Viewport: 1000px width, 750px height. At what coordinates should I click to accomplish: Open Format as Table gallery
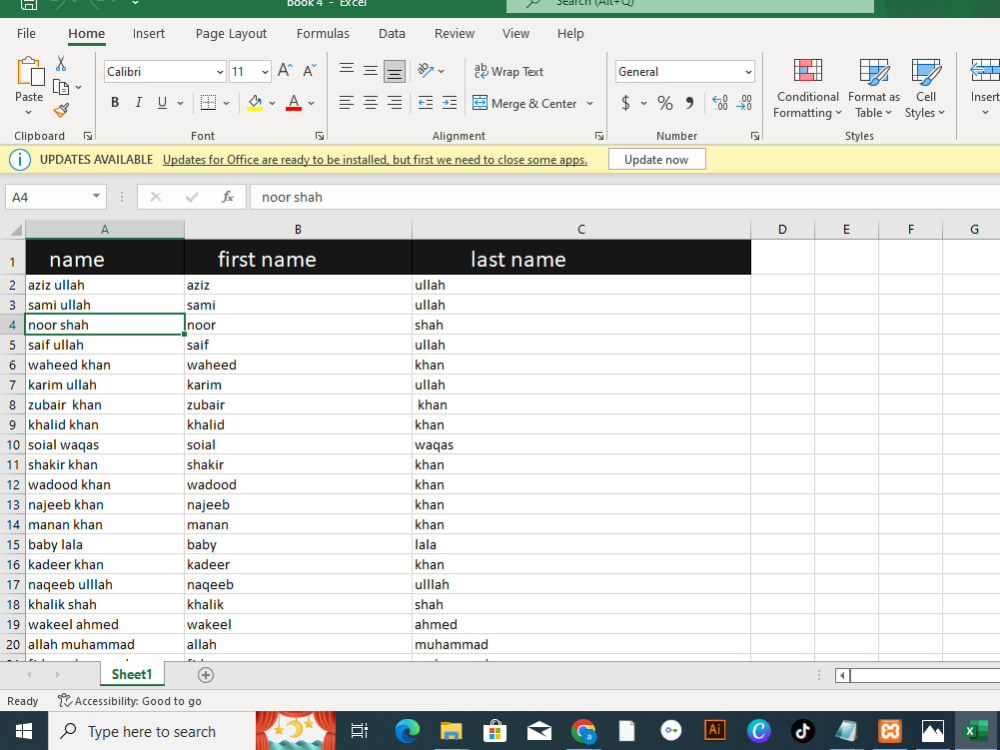(873, 88)
